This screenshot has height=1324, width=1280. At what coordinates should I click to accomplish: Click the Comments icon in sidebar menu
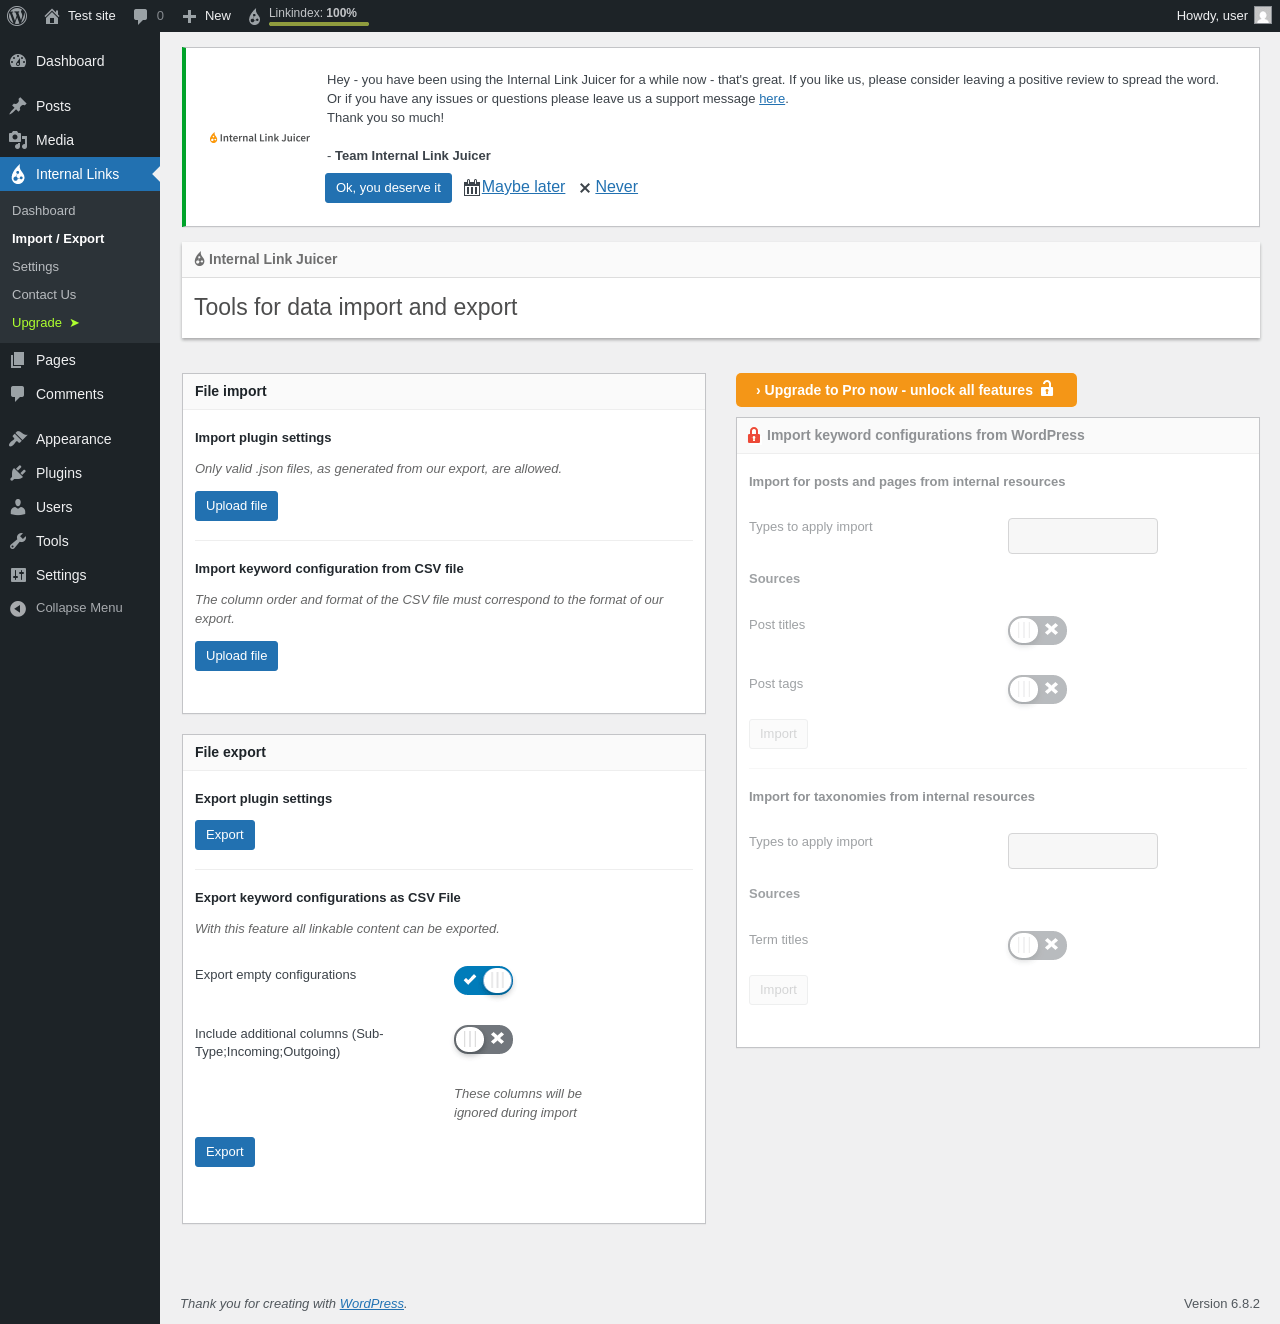[18, 394]
